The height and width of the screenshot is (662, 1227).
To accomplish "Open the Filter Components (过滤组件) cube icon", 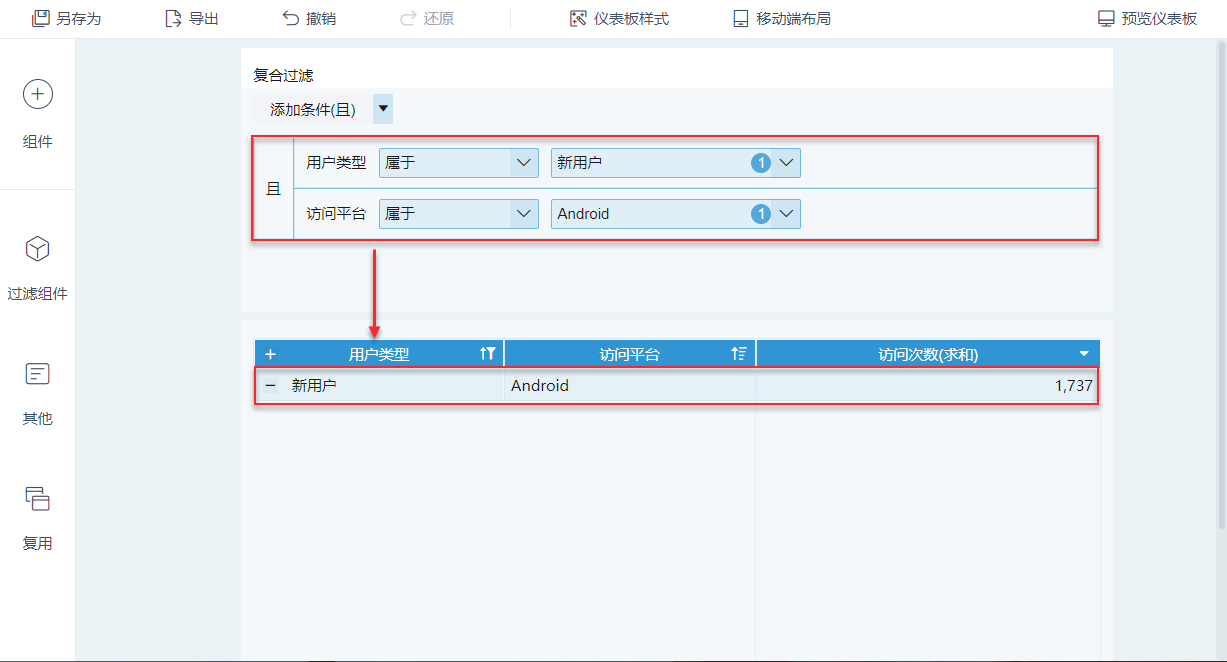I will pos(38,249).
